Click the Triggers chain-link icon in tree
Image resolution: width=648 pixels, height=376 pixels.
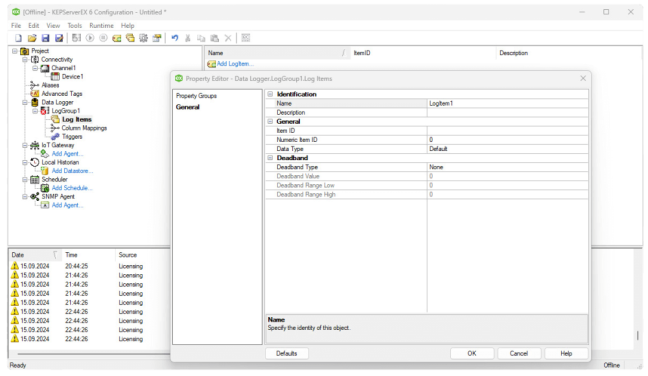point(55,136)
